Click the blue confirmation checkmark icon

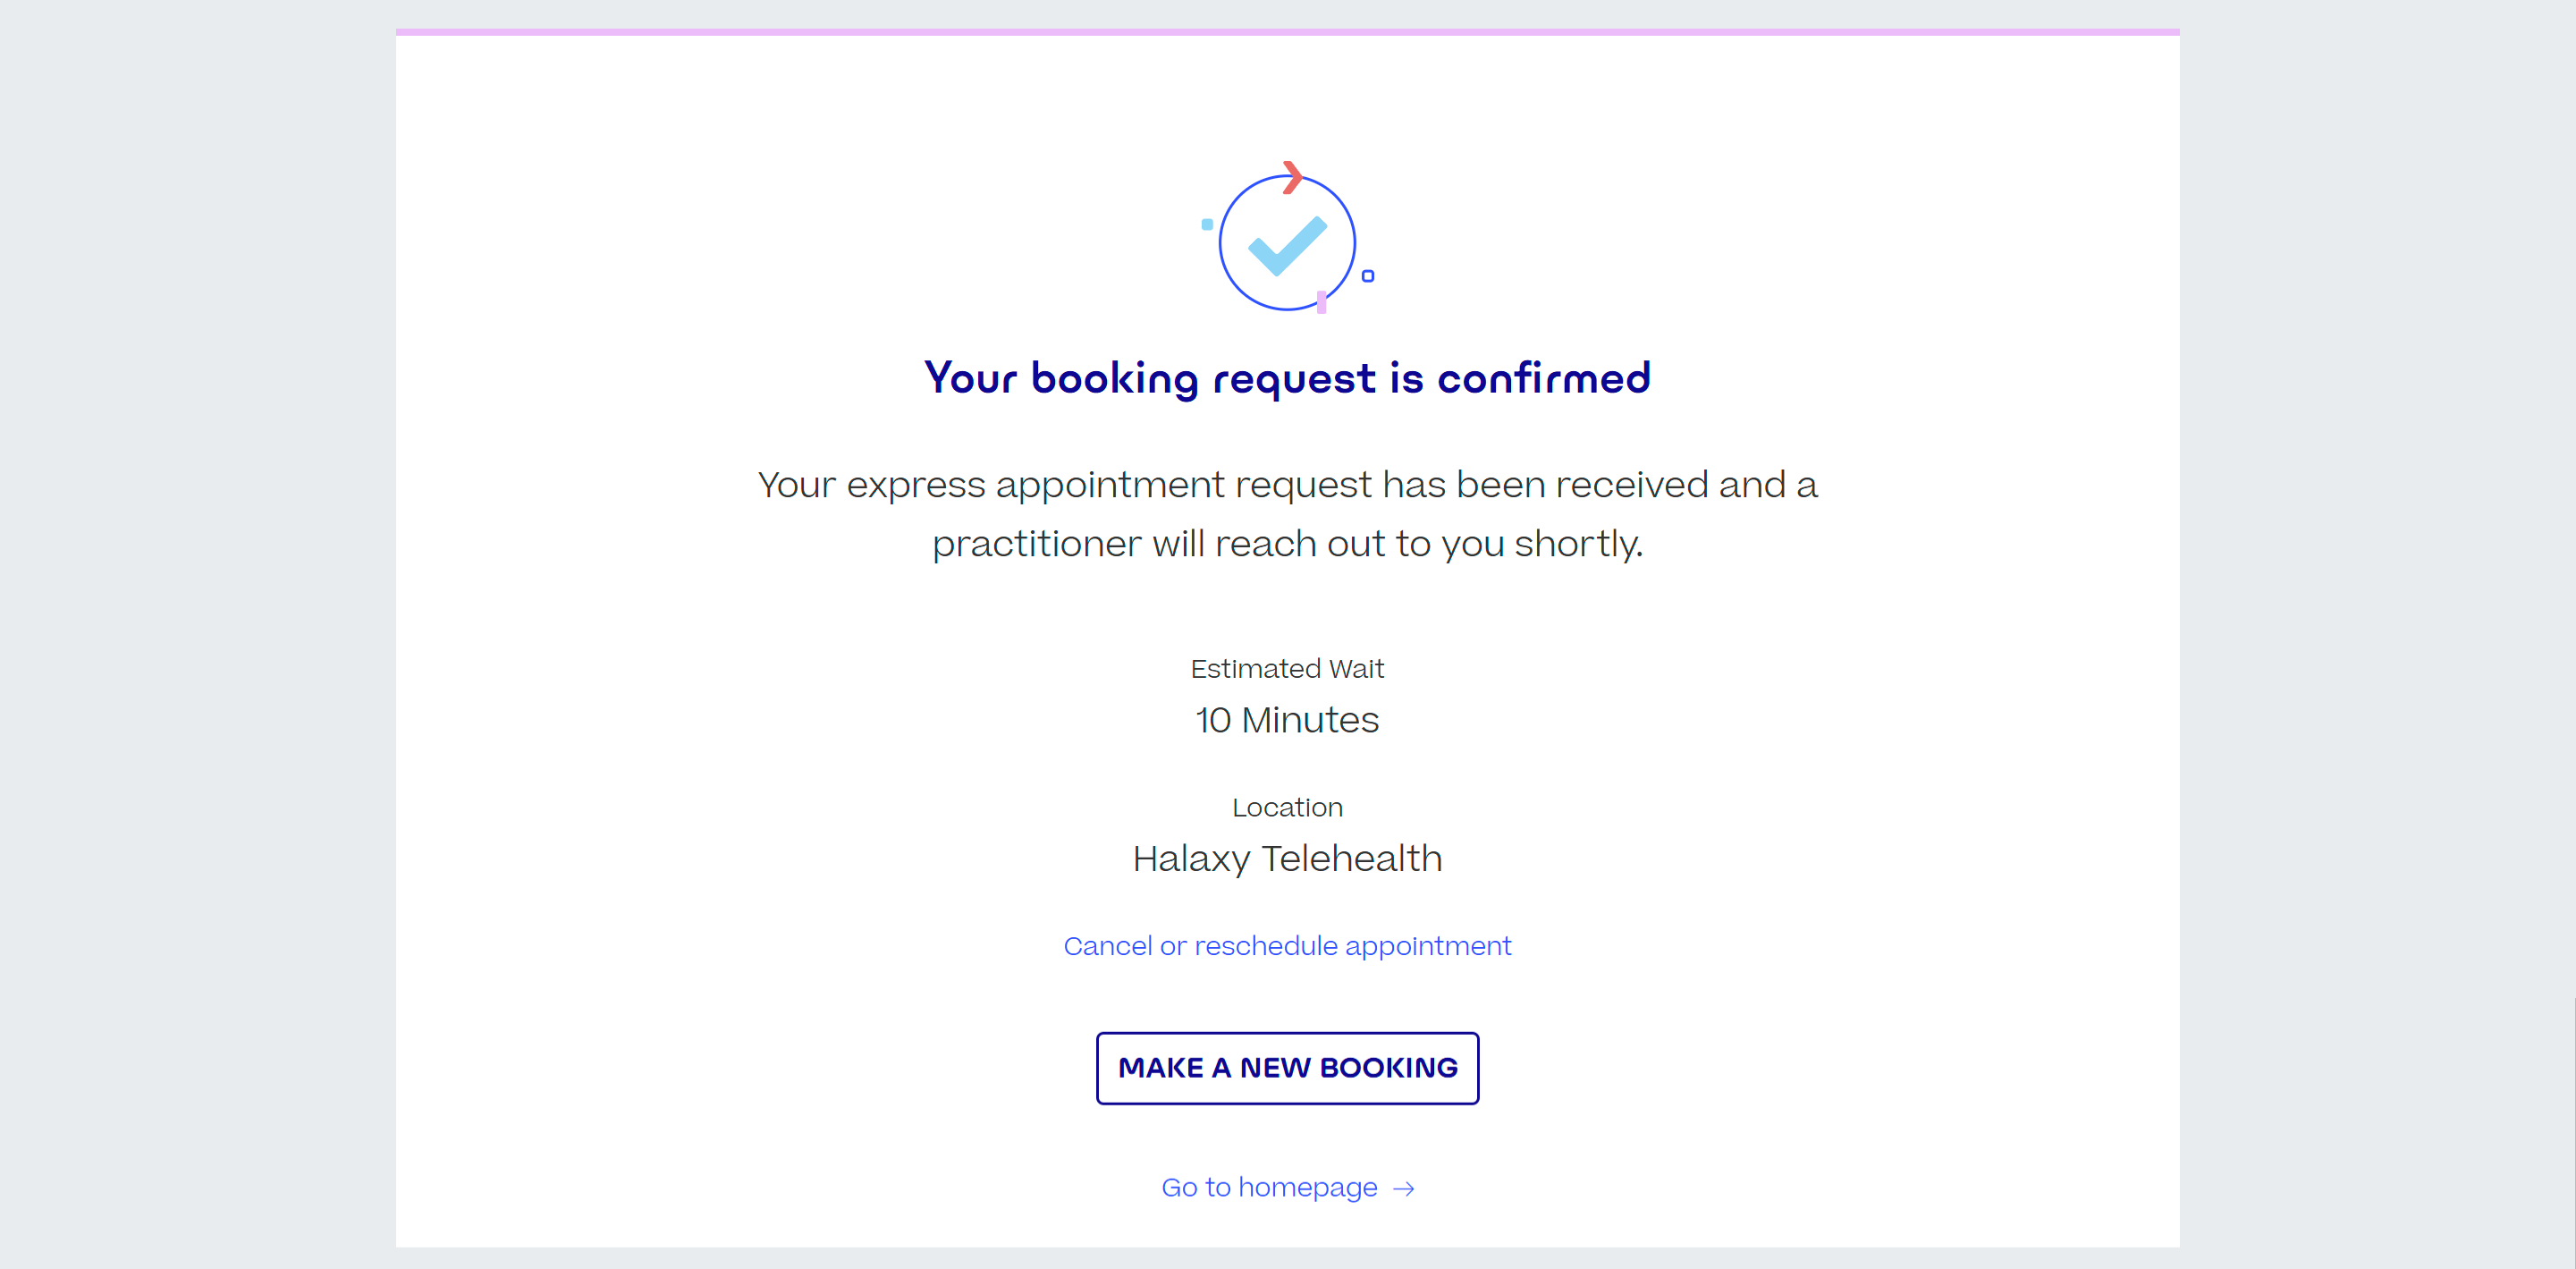[x=1287, y=245]
